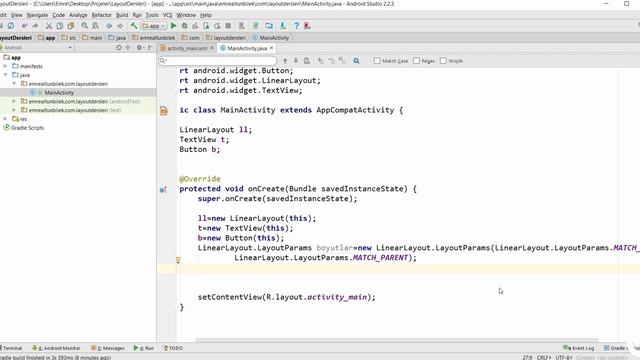Viewport: 640px width, 360px height.
Task: Expand the androidTest package node
Action: pyautogui.click(x=14, y=101)
